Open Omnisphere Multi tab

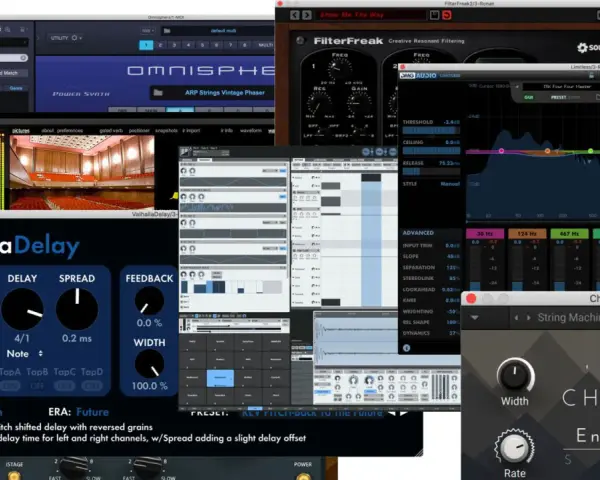(266, 45)
